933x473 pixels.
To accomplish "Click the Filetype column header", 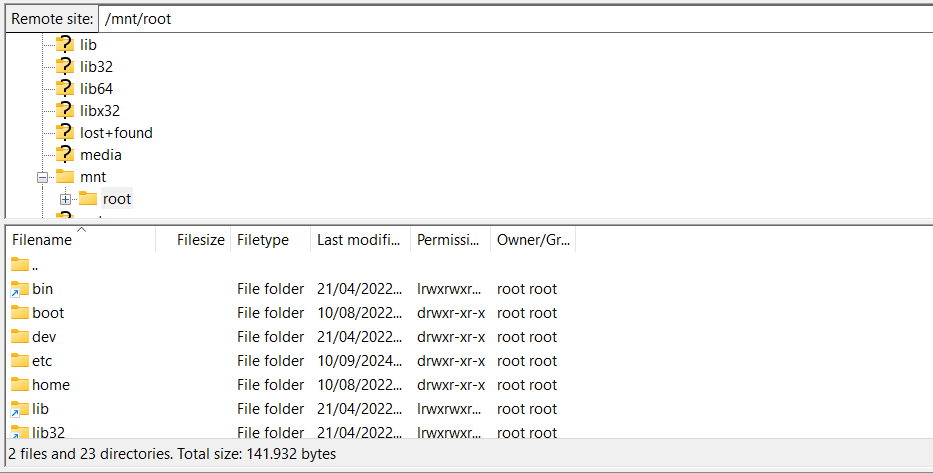I will (x=263, y=240).
